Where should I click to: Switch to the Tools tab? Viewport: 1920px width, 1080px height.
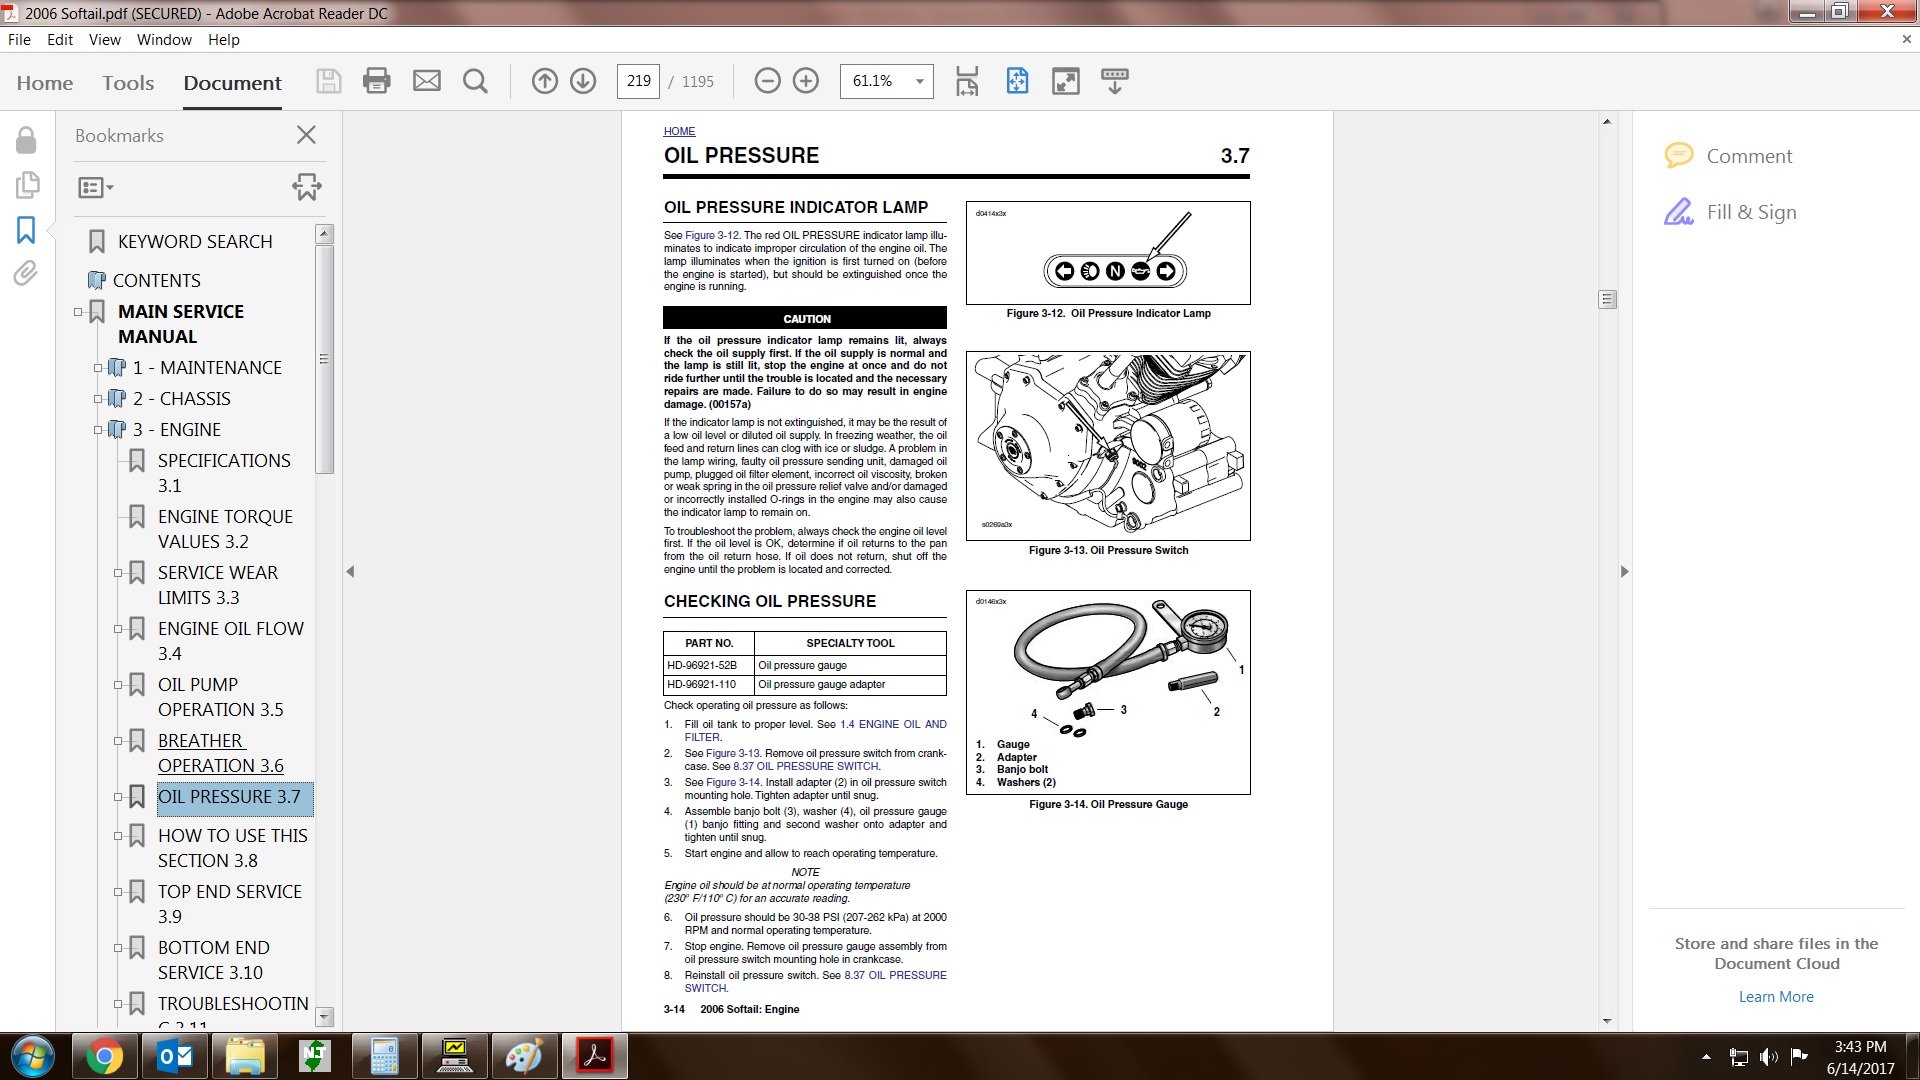pos(128,83)
